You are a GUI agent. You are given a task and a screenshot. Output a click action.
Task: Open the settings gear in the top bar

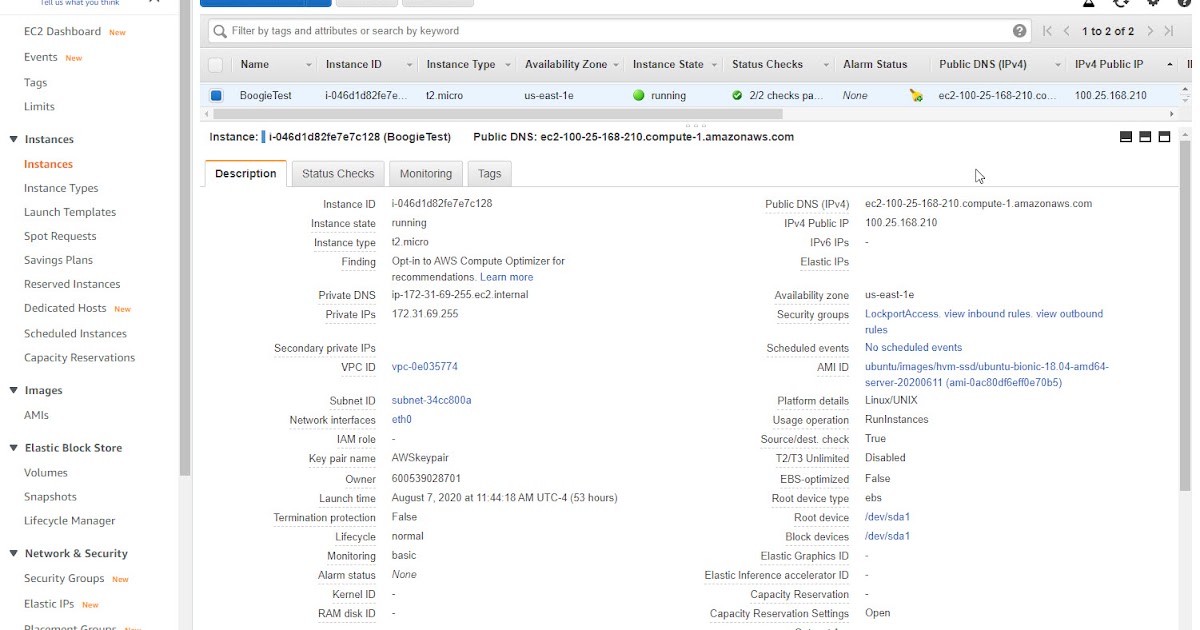coord(1152,5)
